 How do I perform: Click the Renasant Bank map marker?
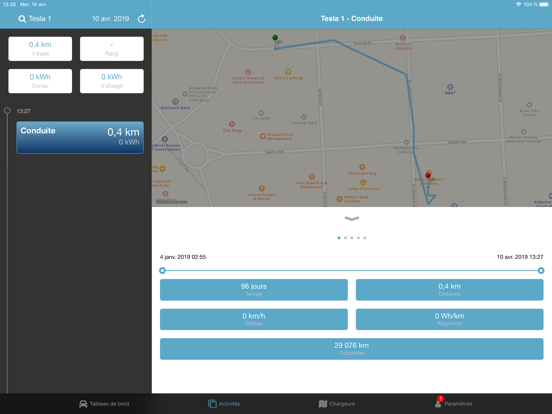(175, 102)
